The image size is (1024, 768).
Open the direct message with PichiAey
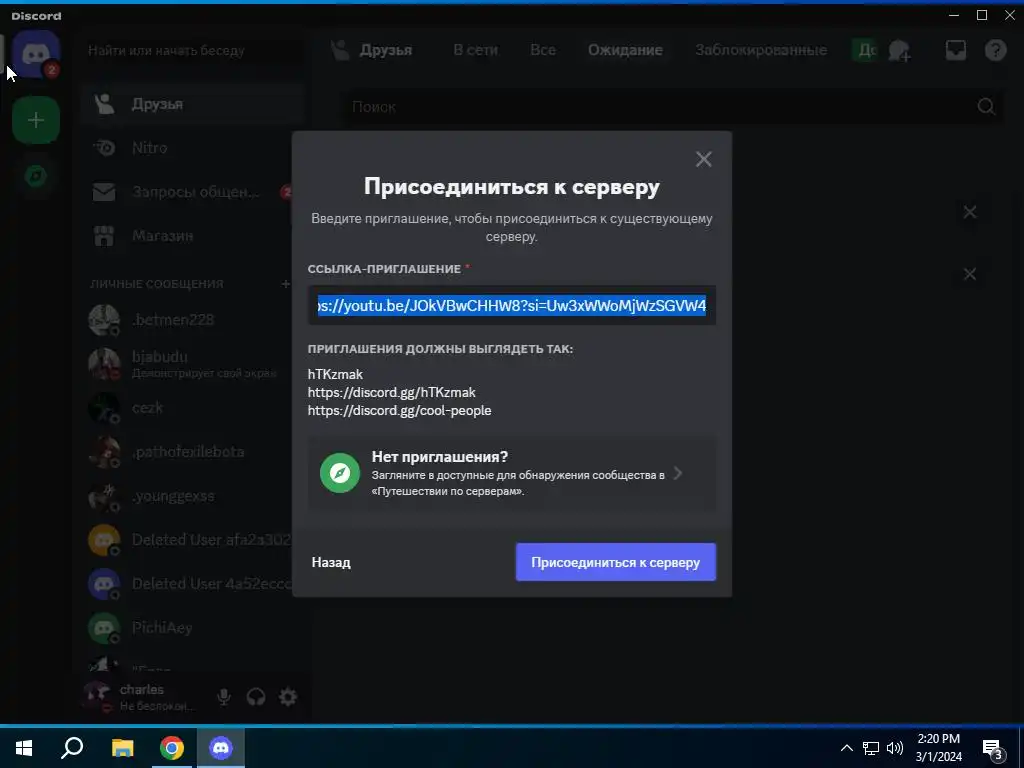click(x=193, y=628)
